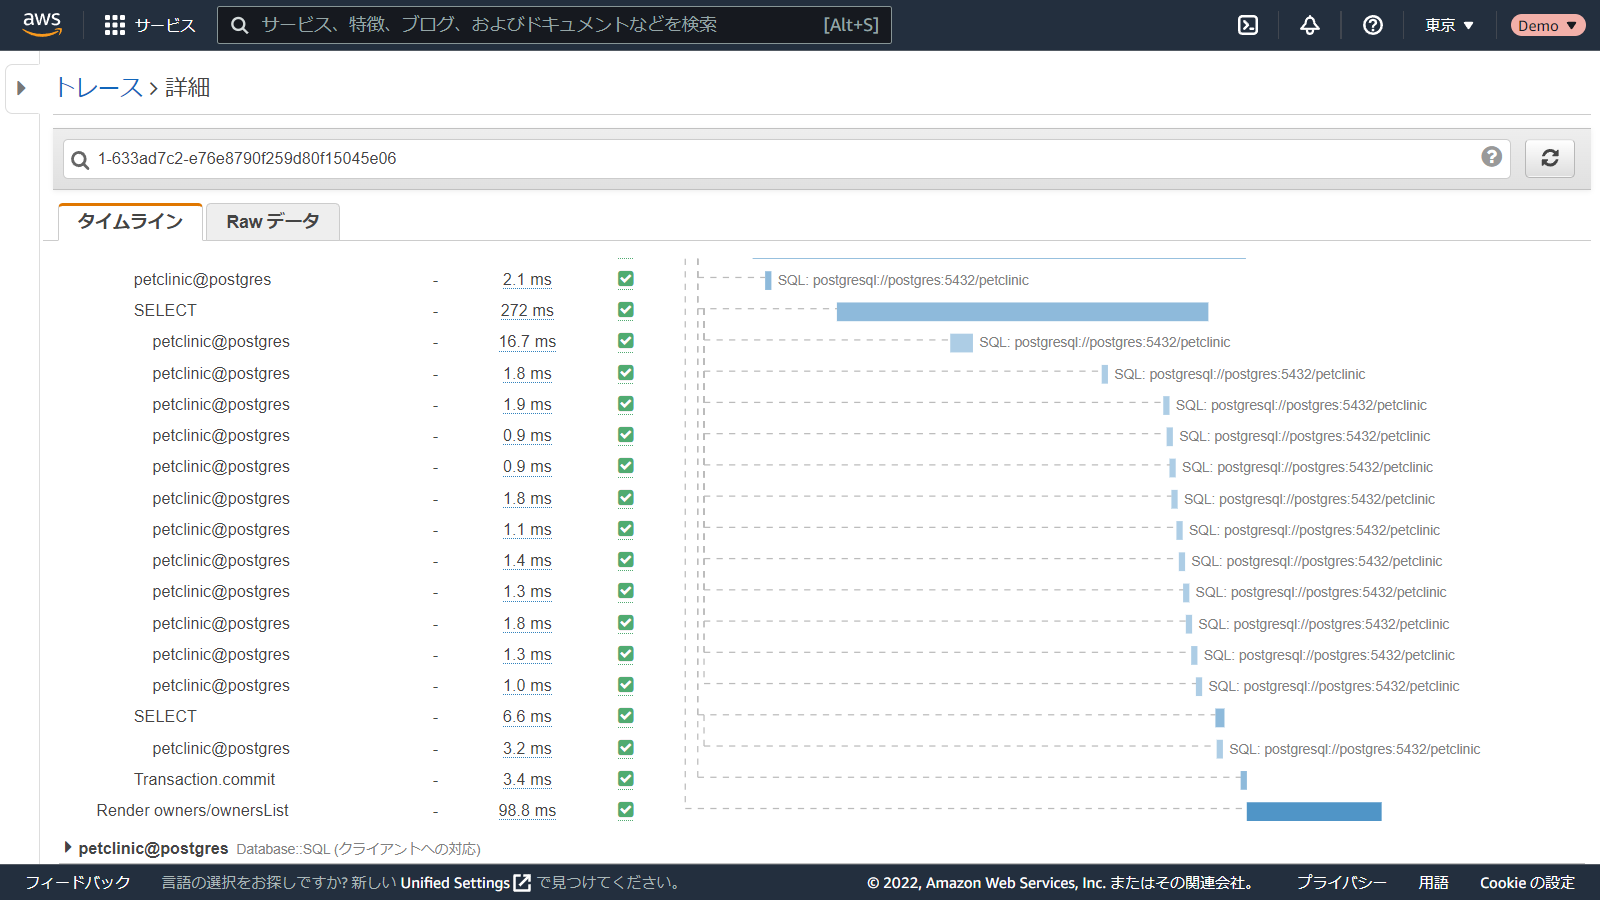The width and height of the screenshot is (1600, 900).
Task: Switch to the Raw データ tab
Action: coord(272,222)
